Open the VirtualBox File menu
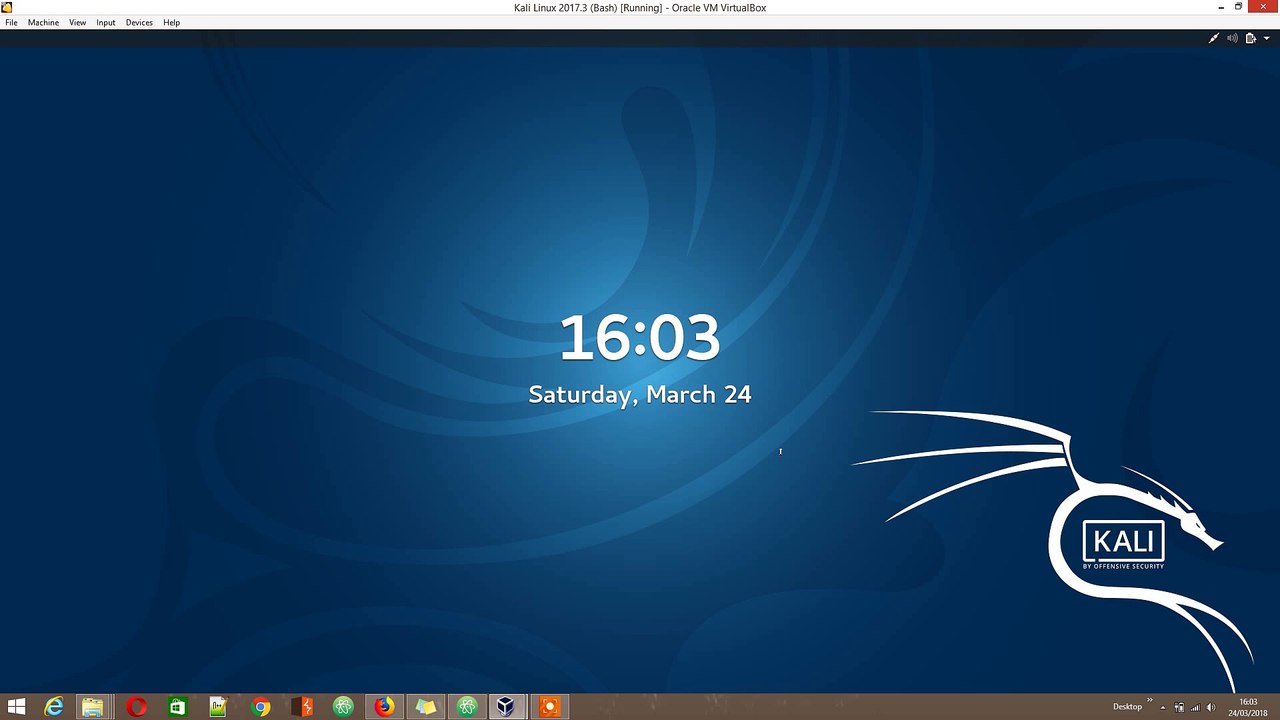This screenshot has width=1280, height=720. click(x=11, y=22)
